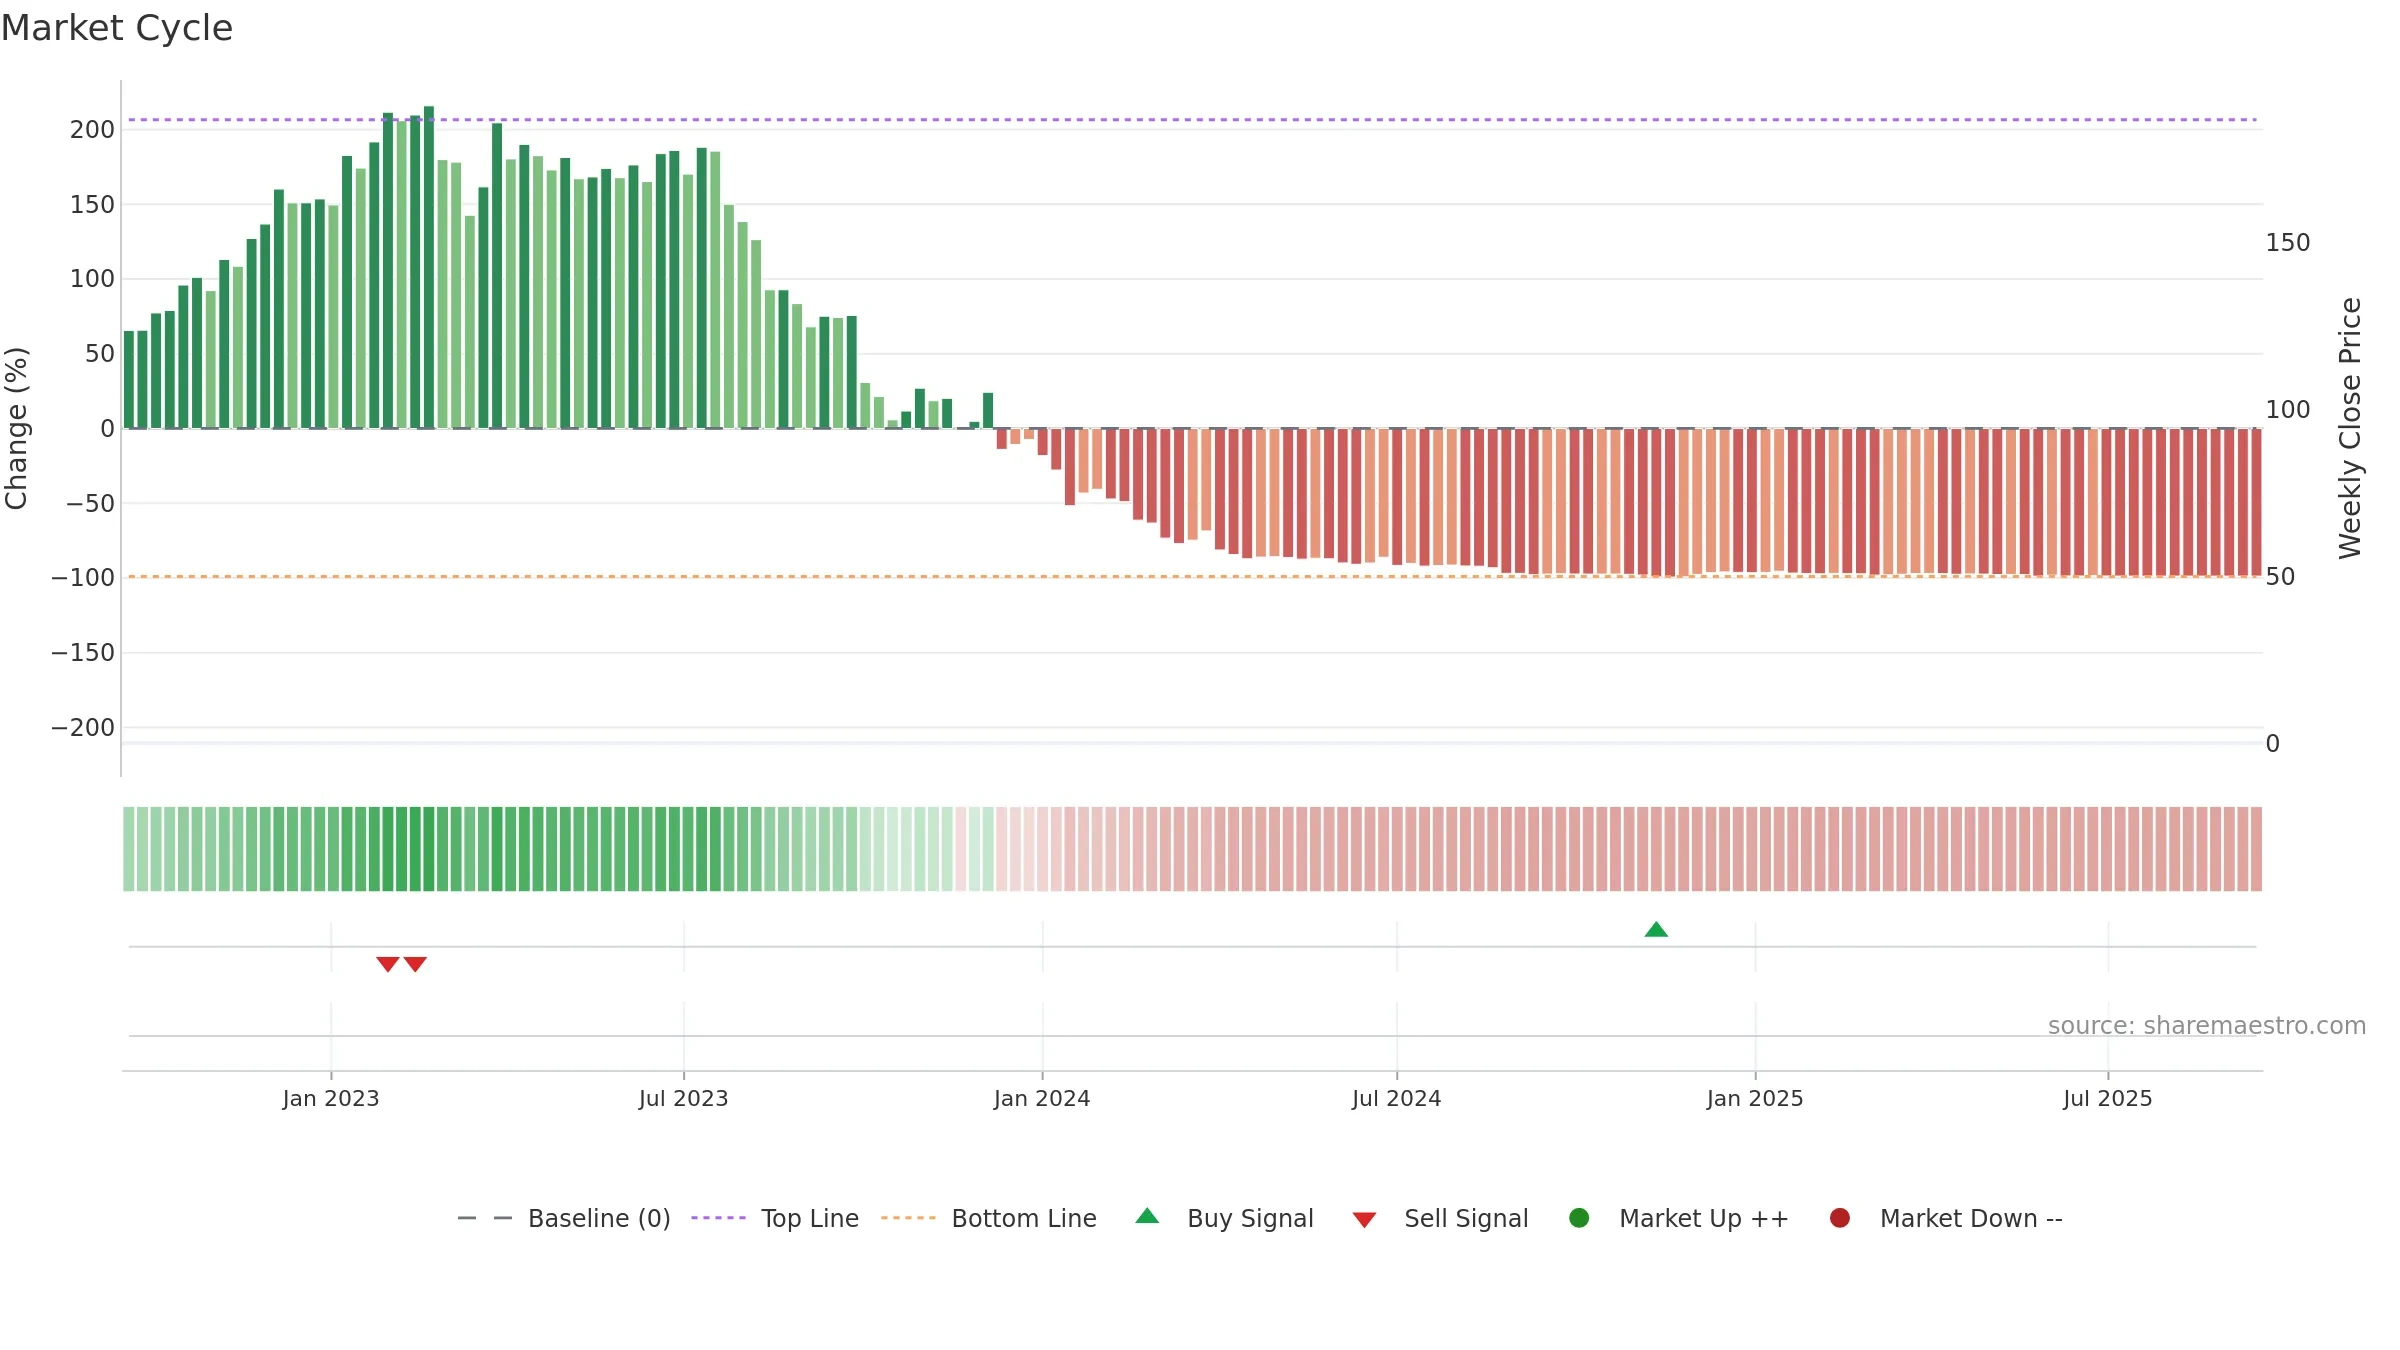Click the dark red Market Down legend circle

pyautogui.click(x=1839, y=1218)
